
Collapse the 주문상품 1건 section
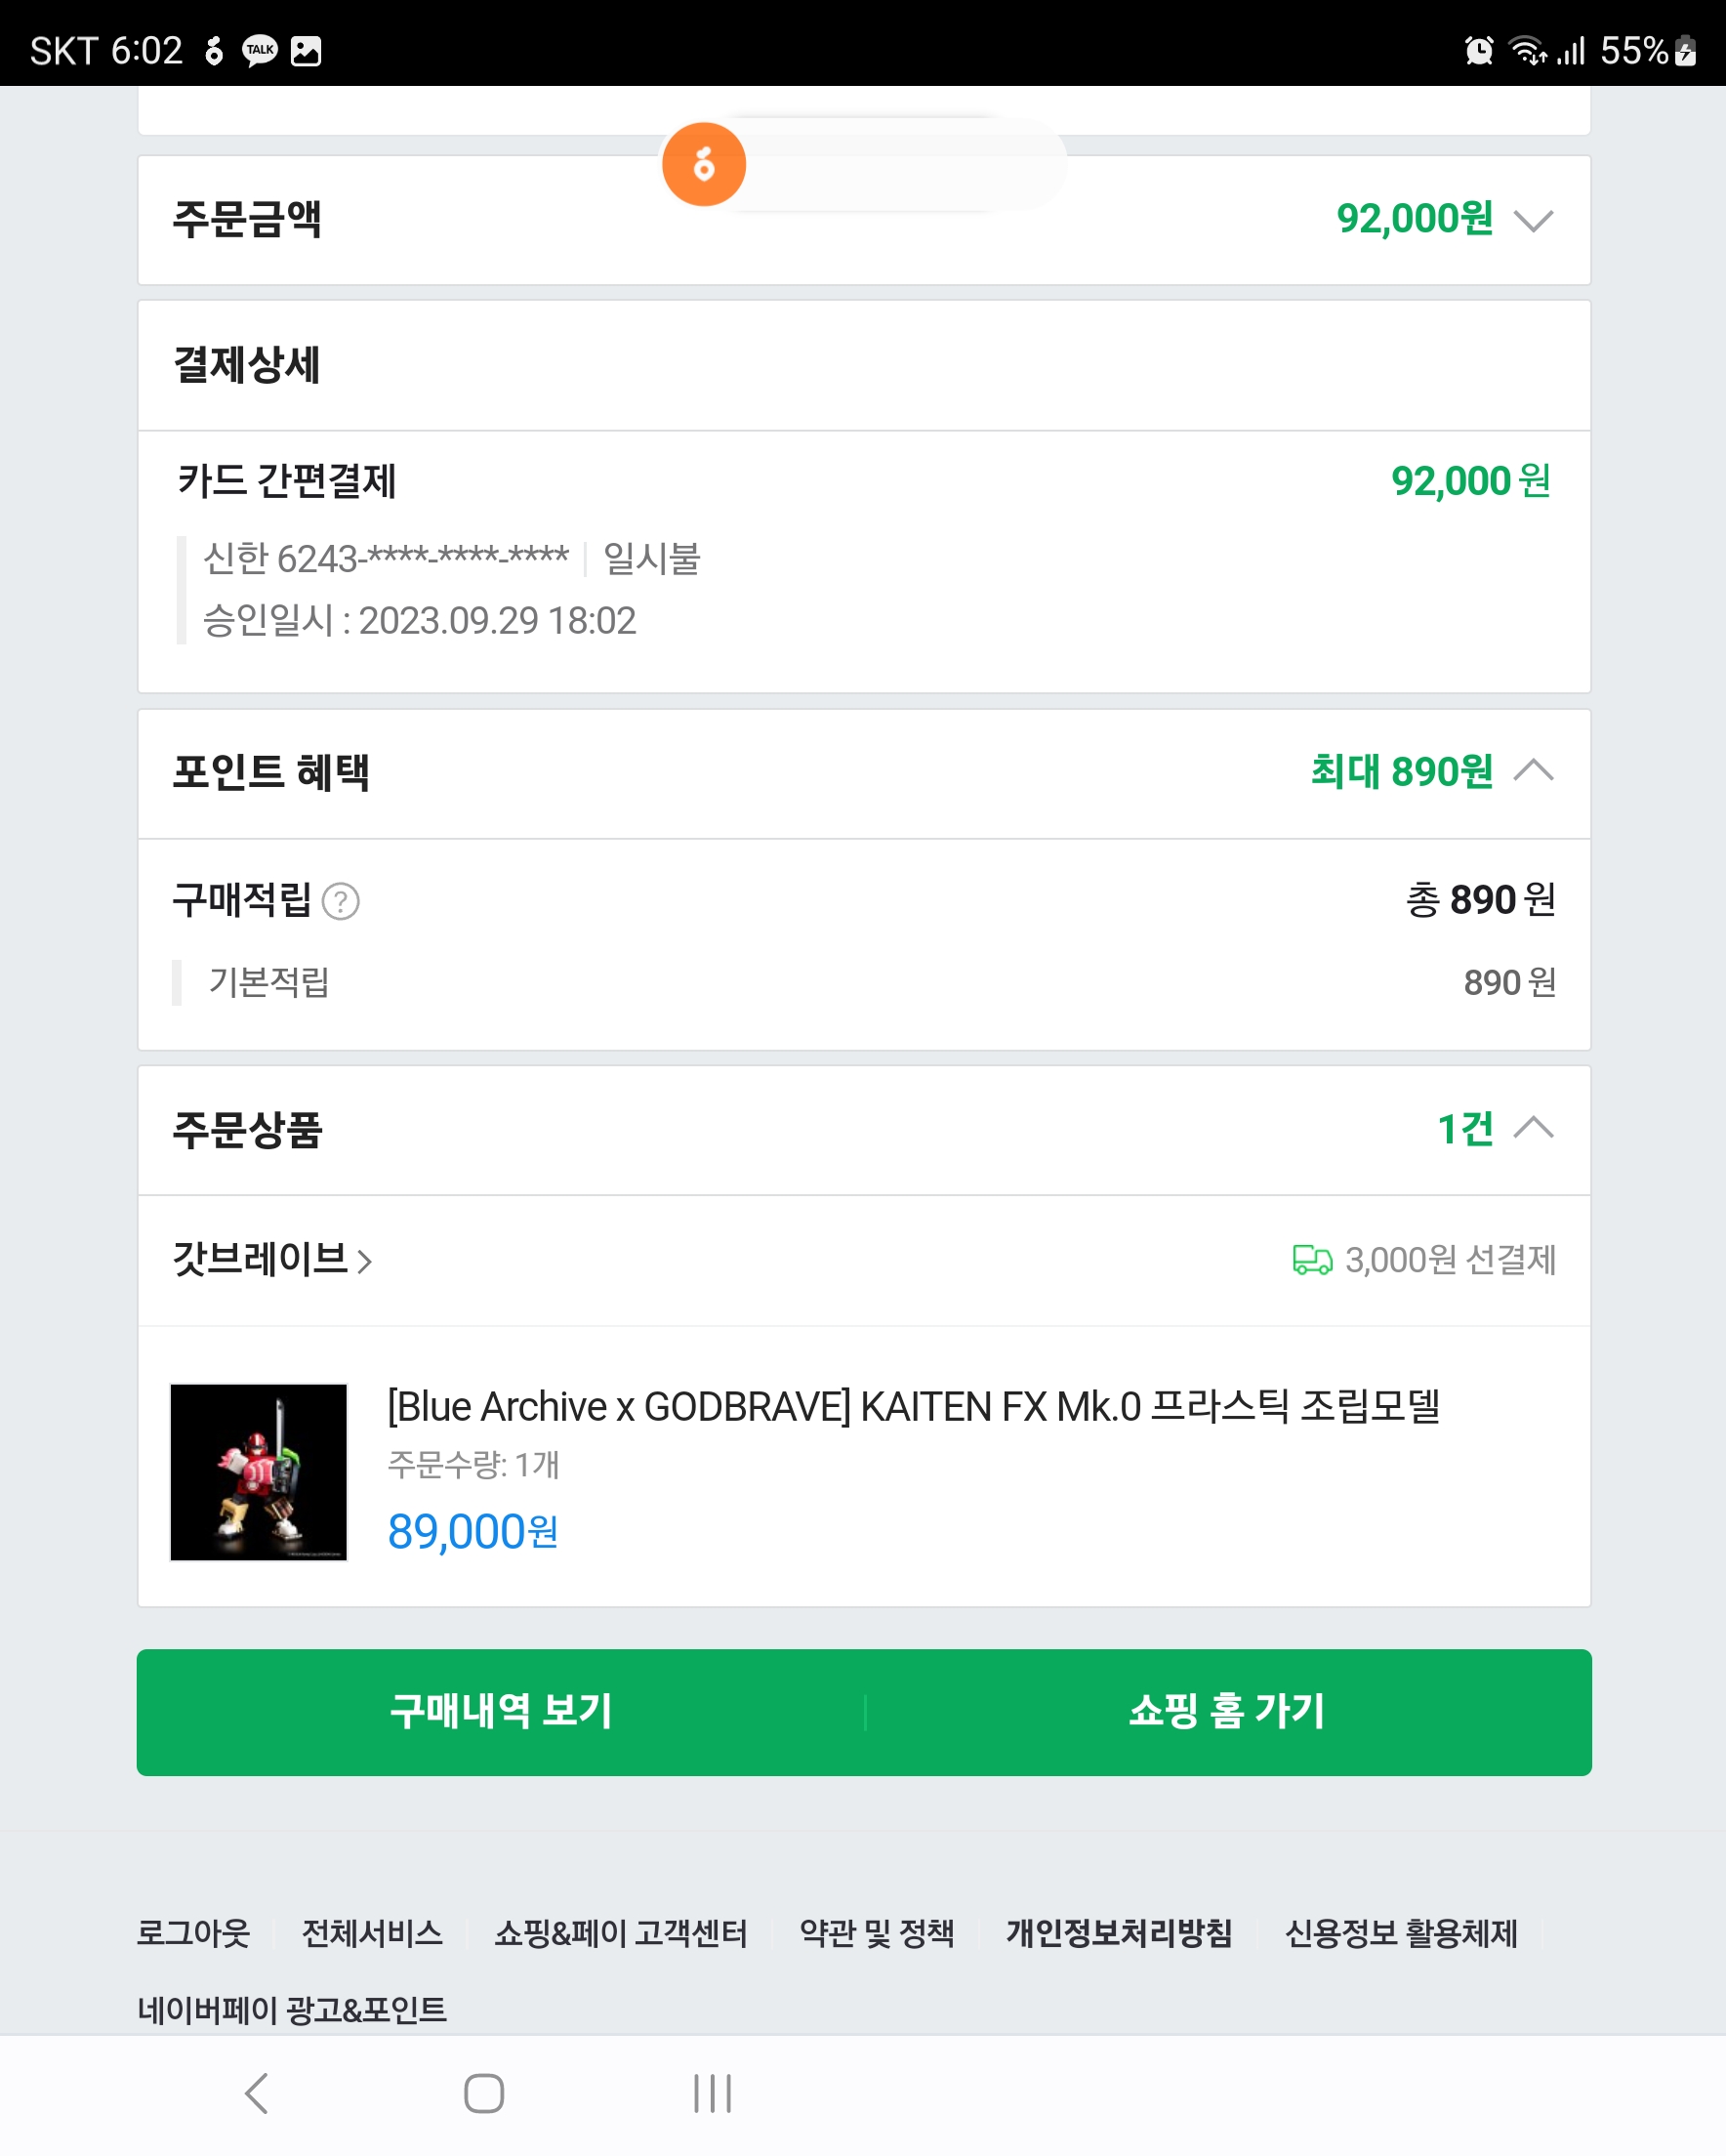point(1532,1129)
